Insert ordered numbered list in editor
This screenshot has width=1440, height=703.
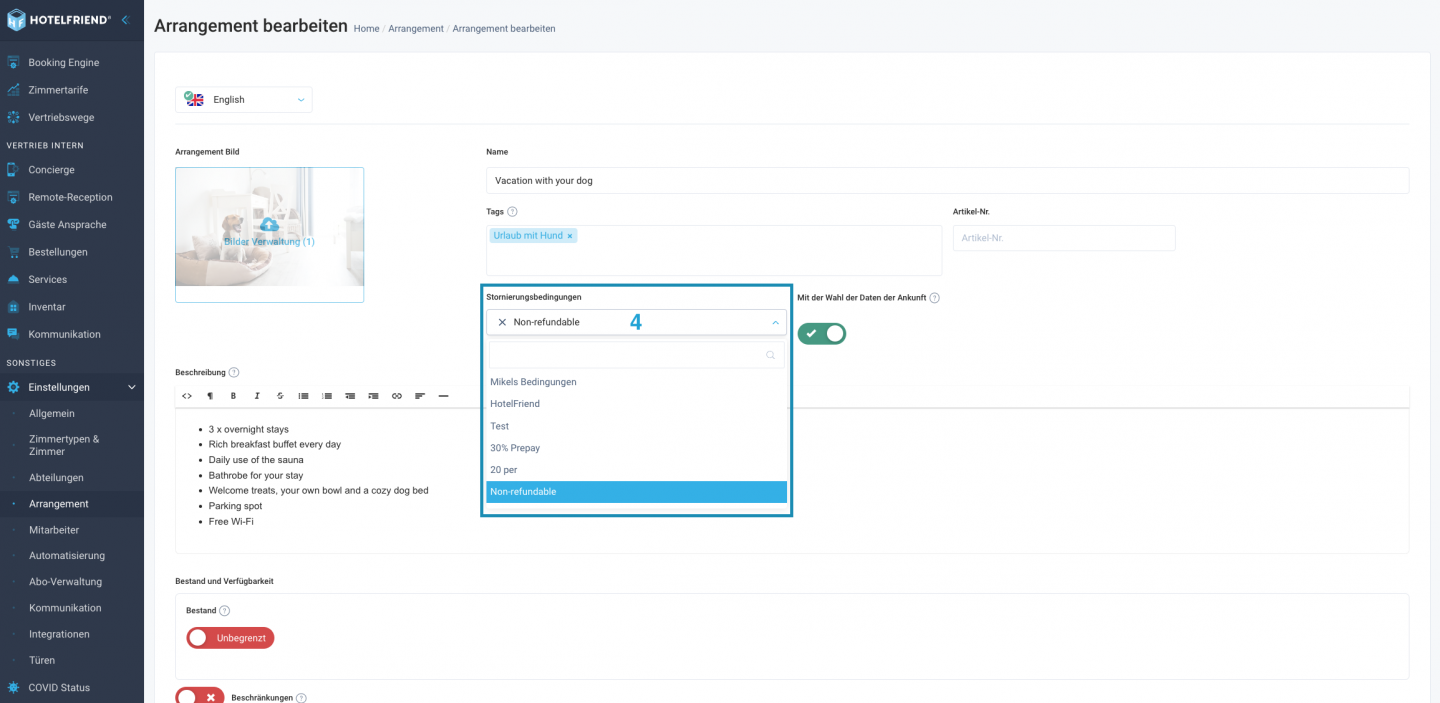coord(327,396)
